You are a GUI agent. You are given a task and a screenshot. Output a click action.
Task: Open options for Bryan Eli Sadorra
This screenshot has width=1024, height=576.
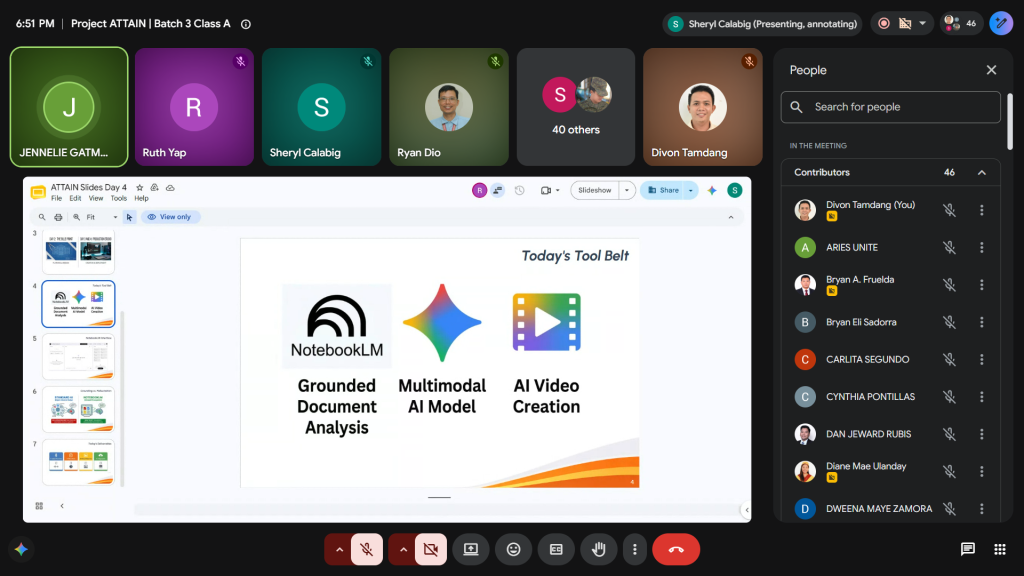tap(982, 322)
